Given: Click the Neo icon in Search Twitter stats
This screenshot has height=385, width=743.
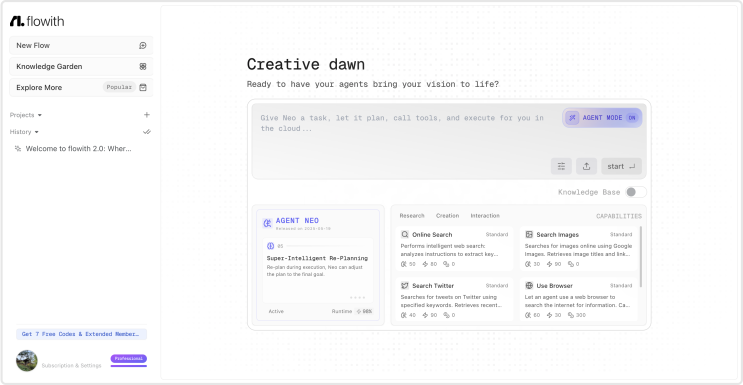Looking at the screenshot, I should tap(404, 315).
